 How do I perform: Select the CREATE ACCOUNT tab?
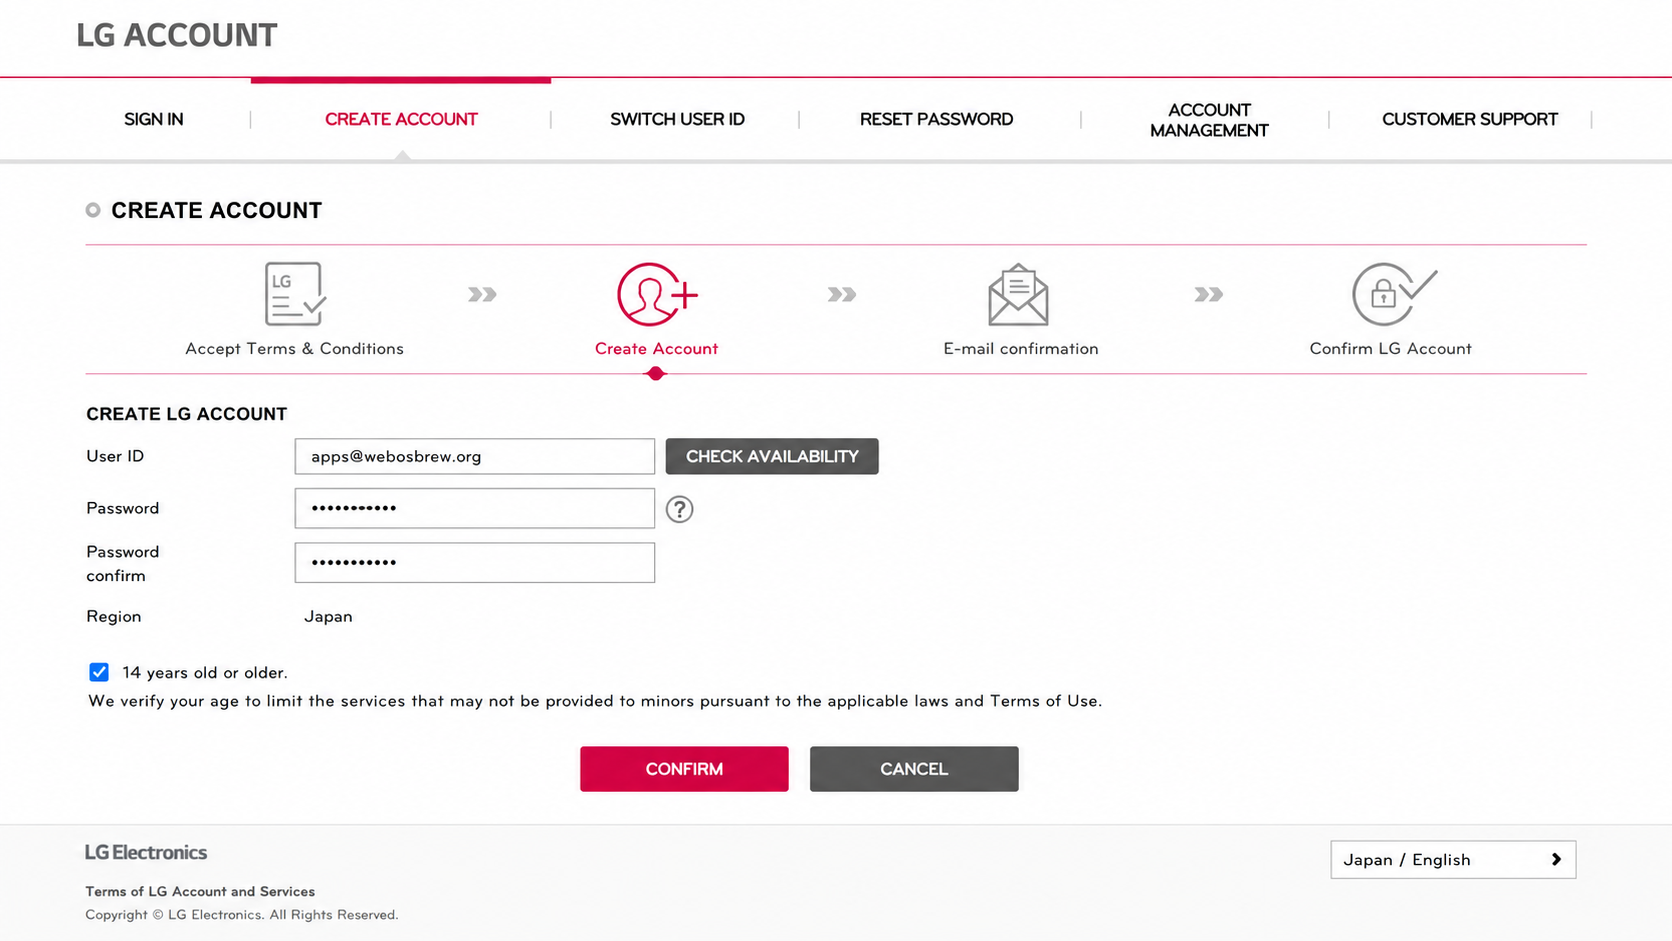[401, 119]
